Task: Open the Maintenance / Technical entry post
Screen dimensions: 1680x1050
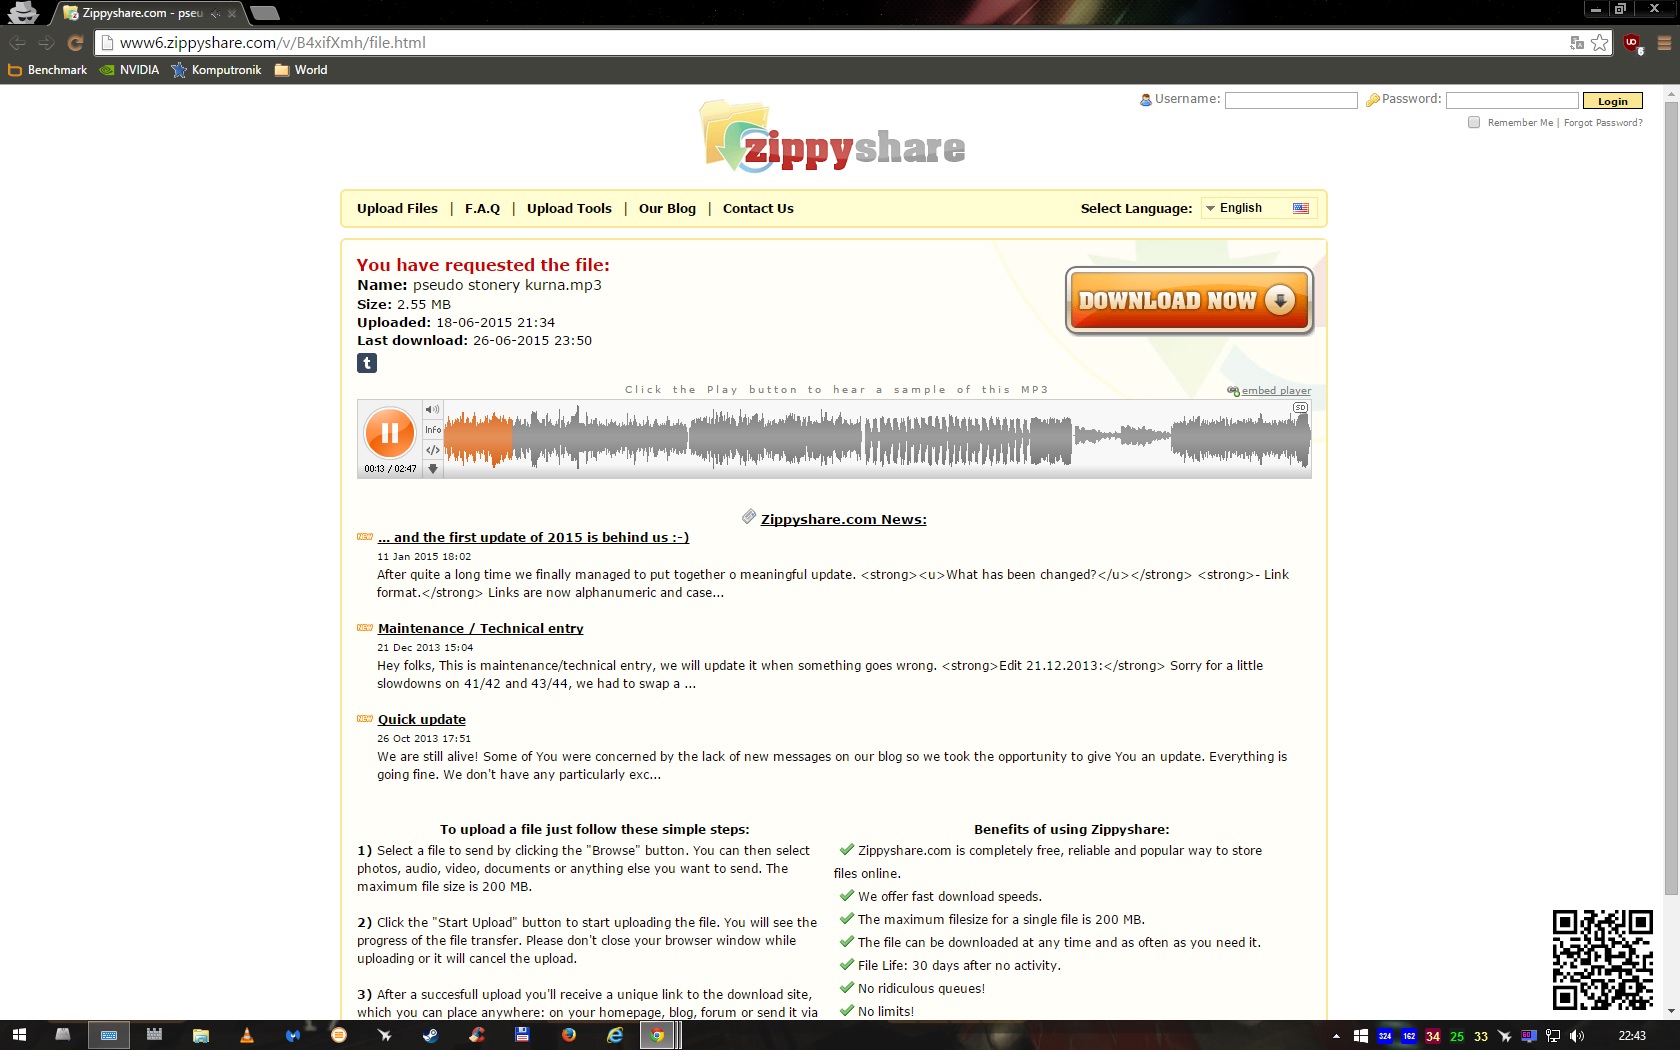Action: tap(480, 628)
